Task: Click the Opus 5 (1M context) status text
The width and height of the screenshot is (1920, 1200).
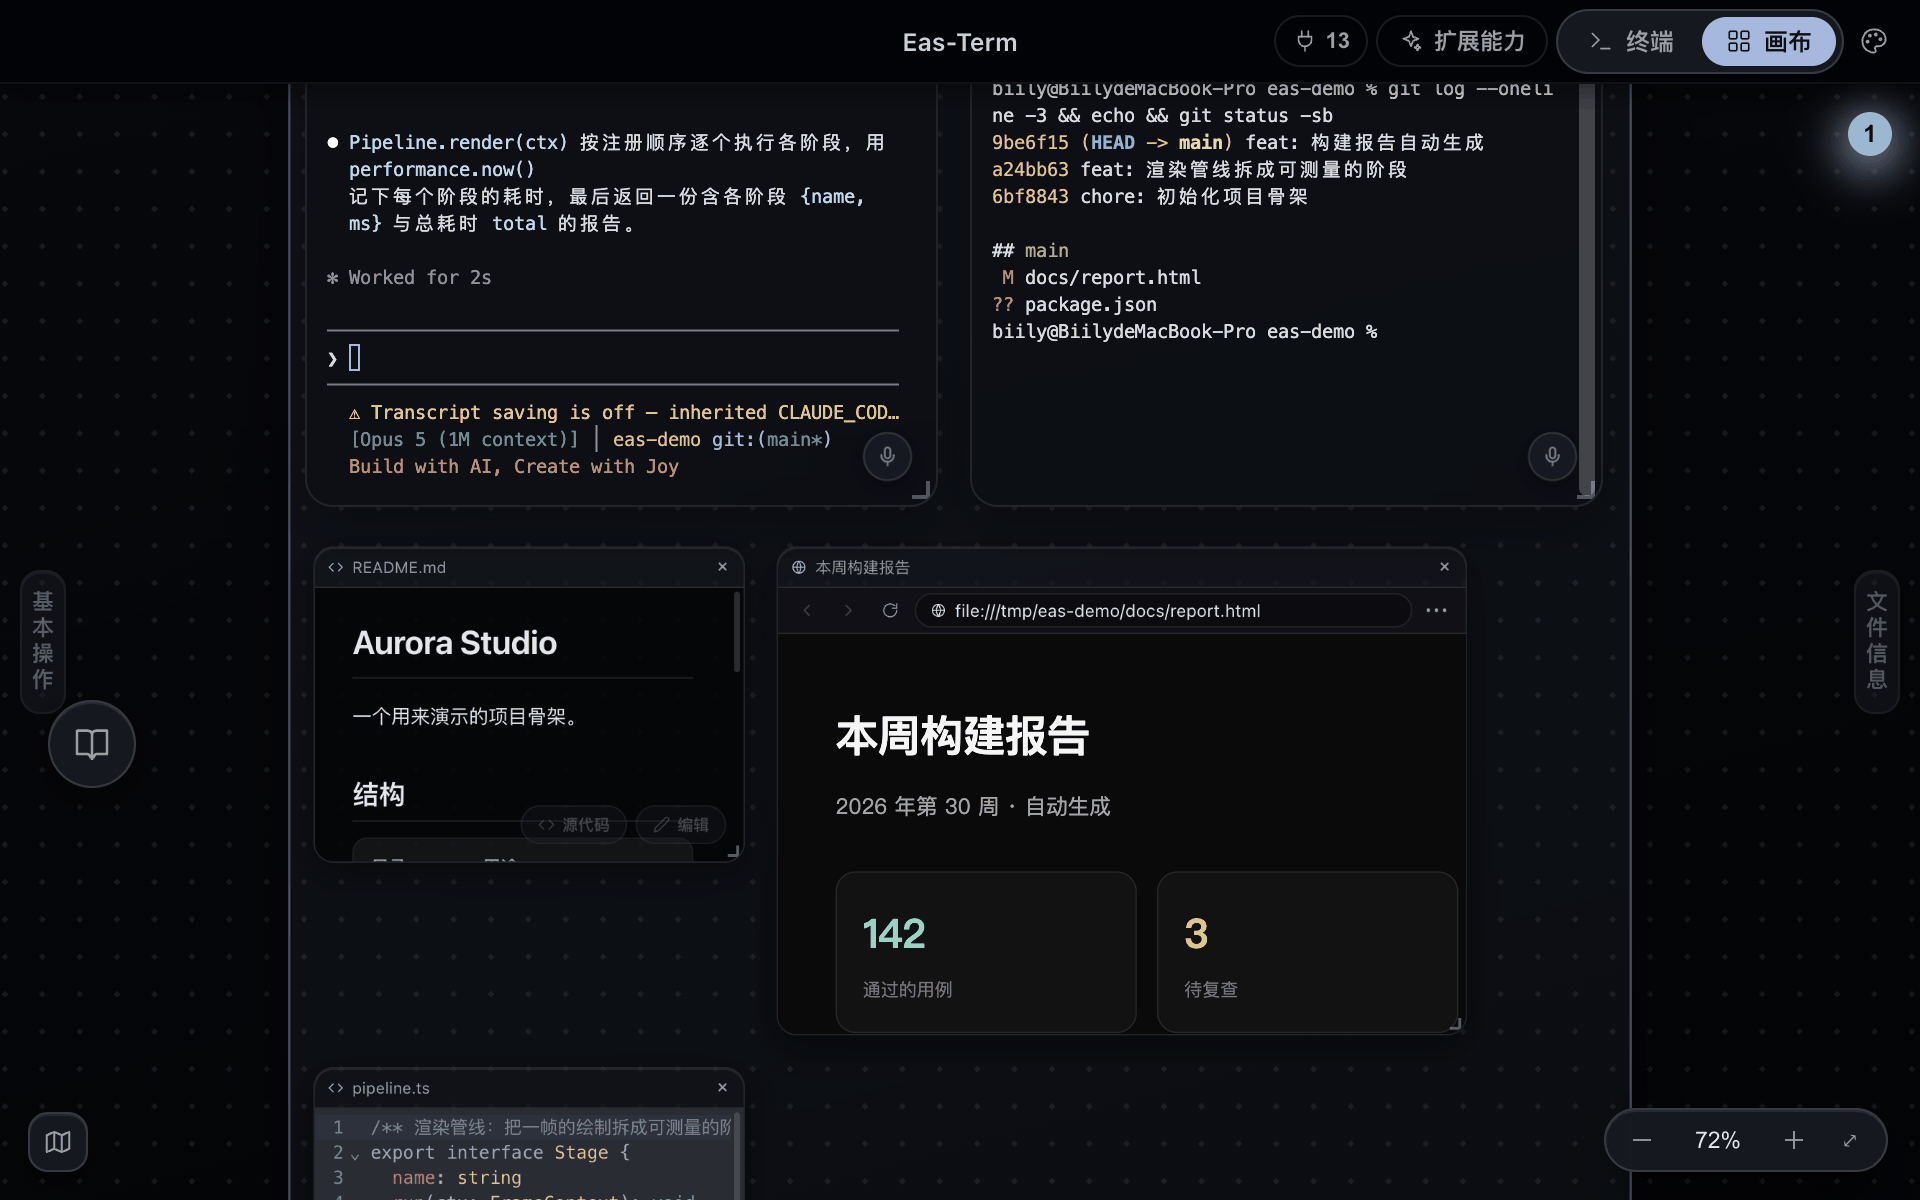Action: pos(464,440)
